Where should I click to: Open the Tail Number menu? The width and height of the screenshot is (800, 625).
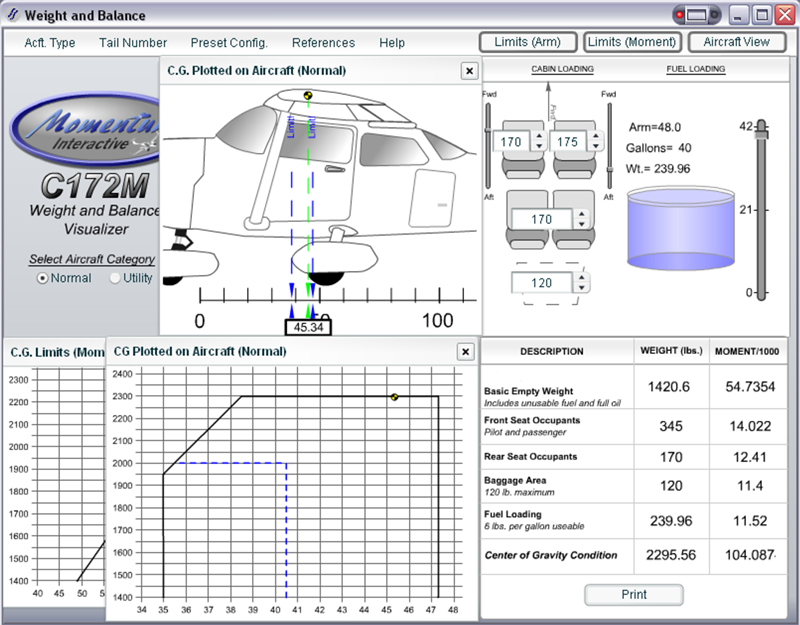[x=133, y=43]
